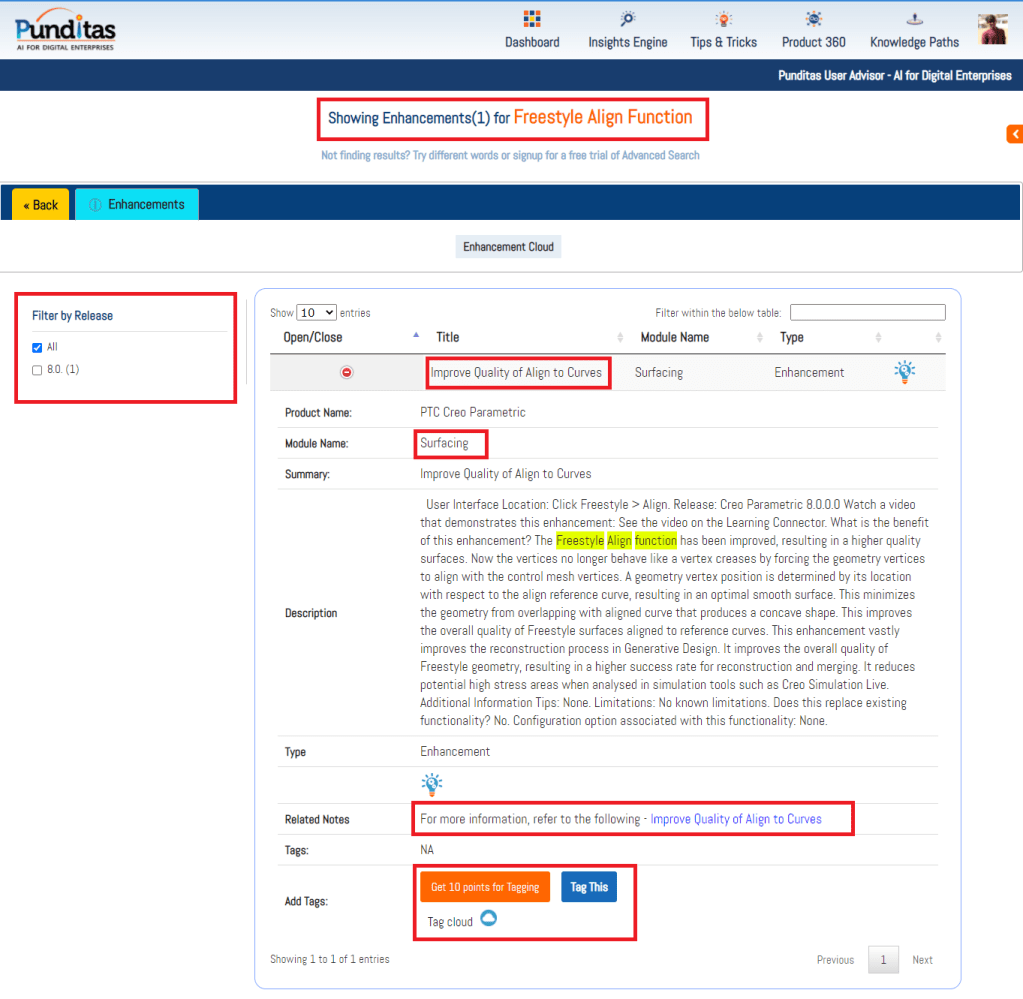Open the Insights Engine icon

click(x=627, y=19)
